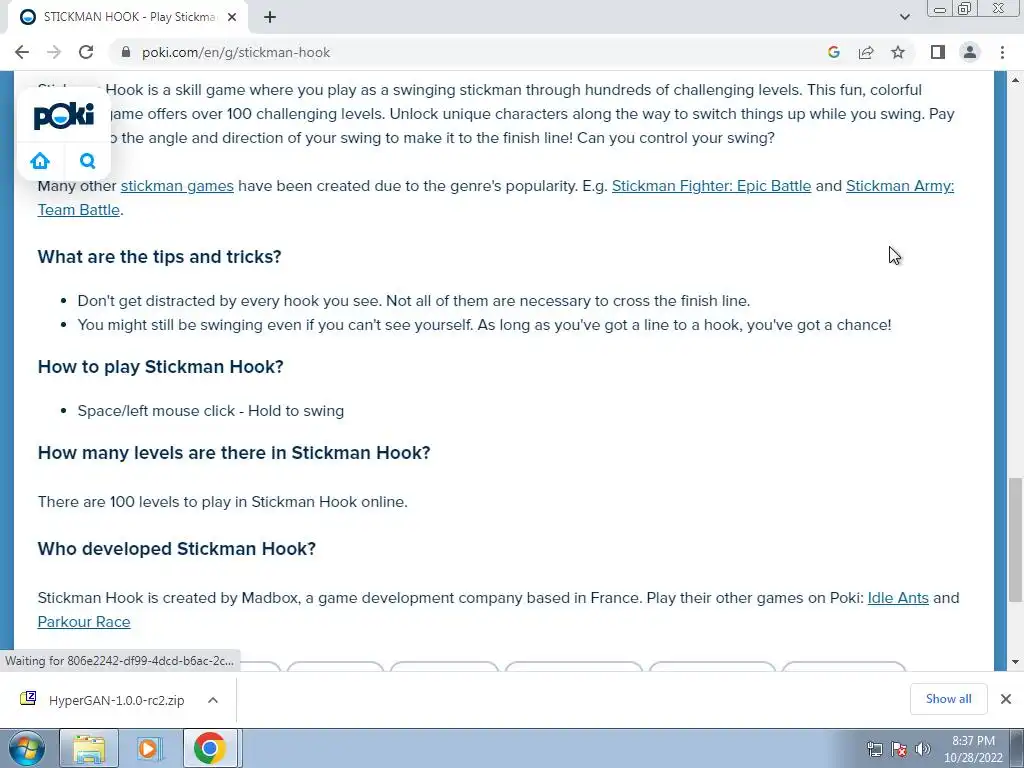Viewport: 1024px width, 768px height.
Task: Open Windows Media Player from taskbar
Action: 148,748
